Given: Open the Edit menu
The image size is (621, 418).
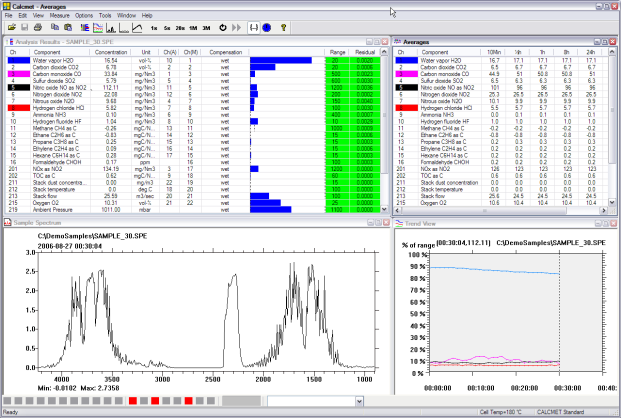Looking at the screenshot, I should click(x=23, y=15).
